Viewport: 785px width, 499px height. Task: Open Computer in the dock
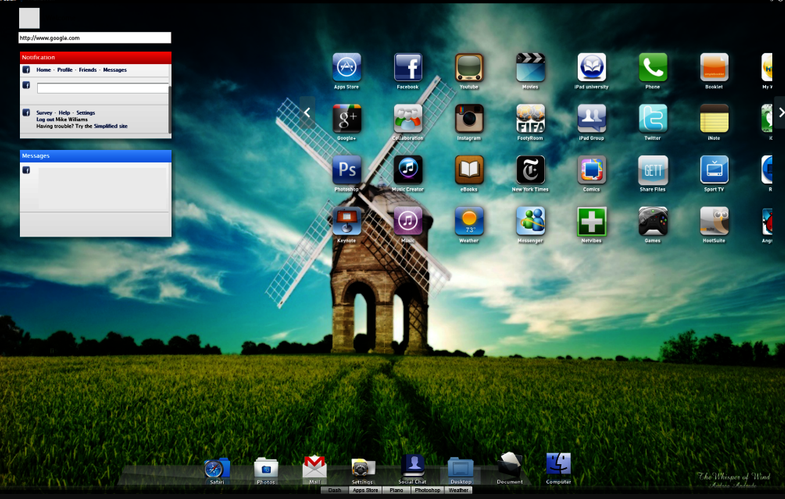pos(558,467)
